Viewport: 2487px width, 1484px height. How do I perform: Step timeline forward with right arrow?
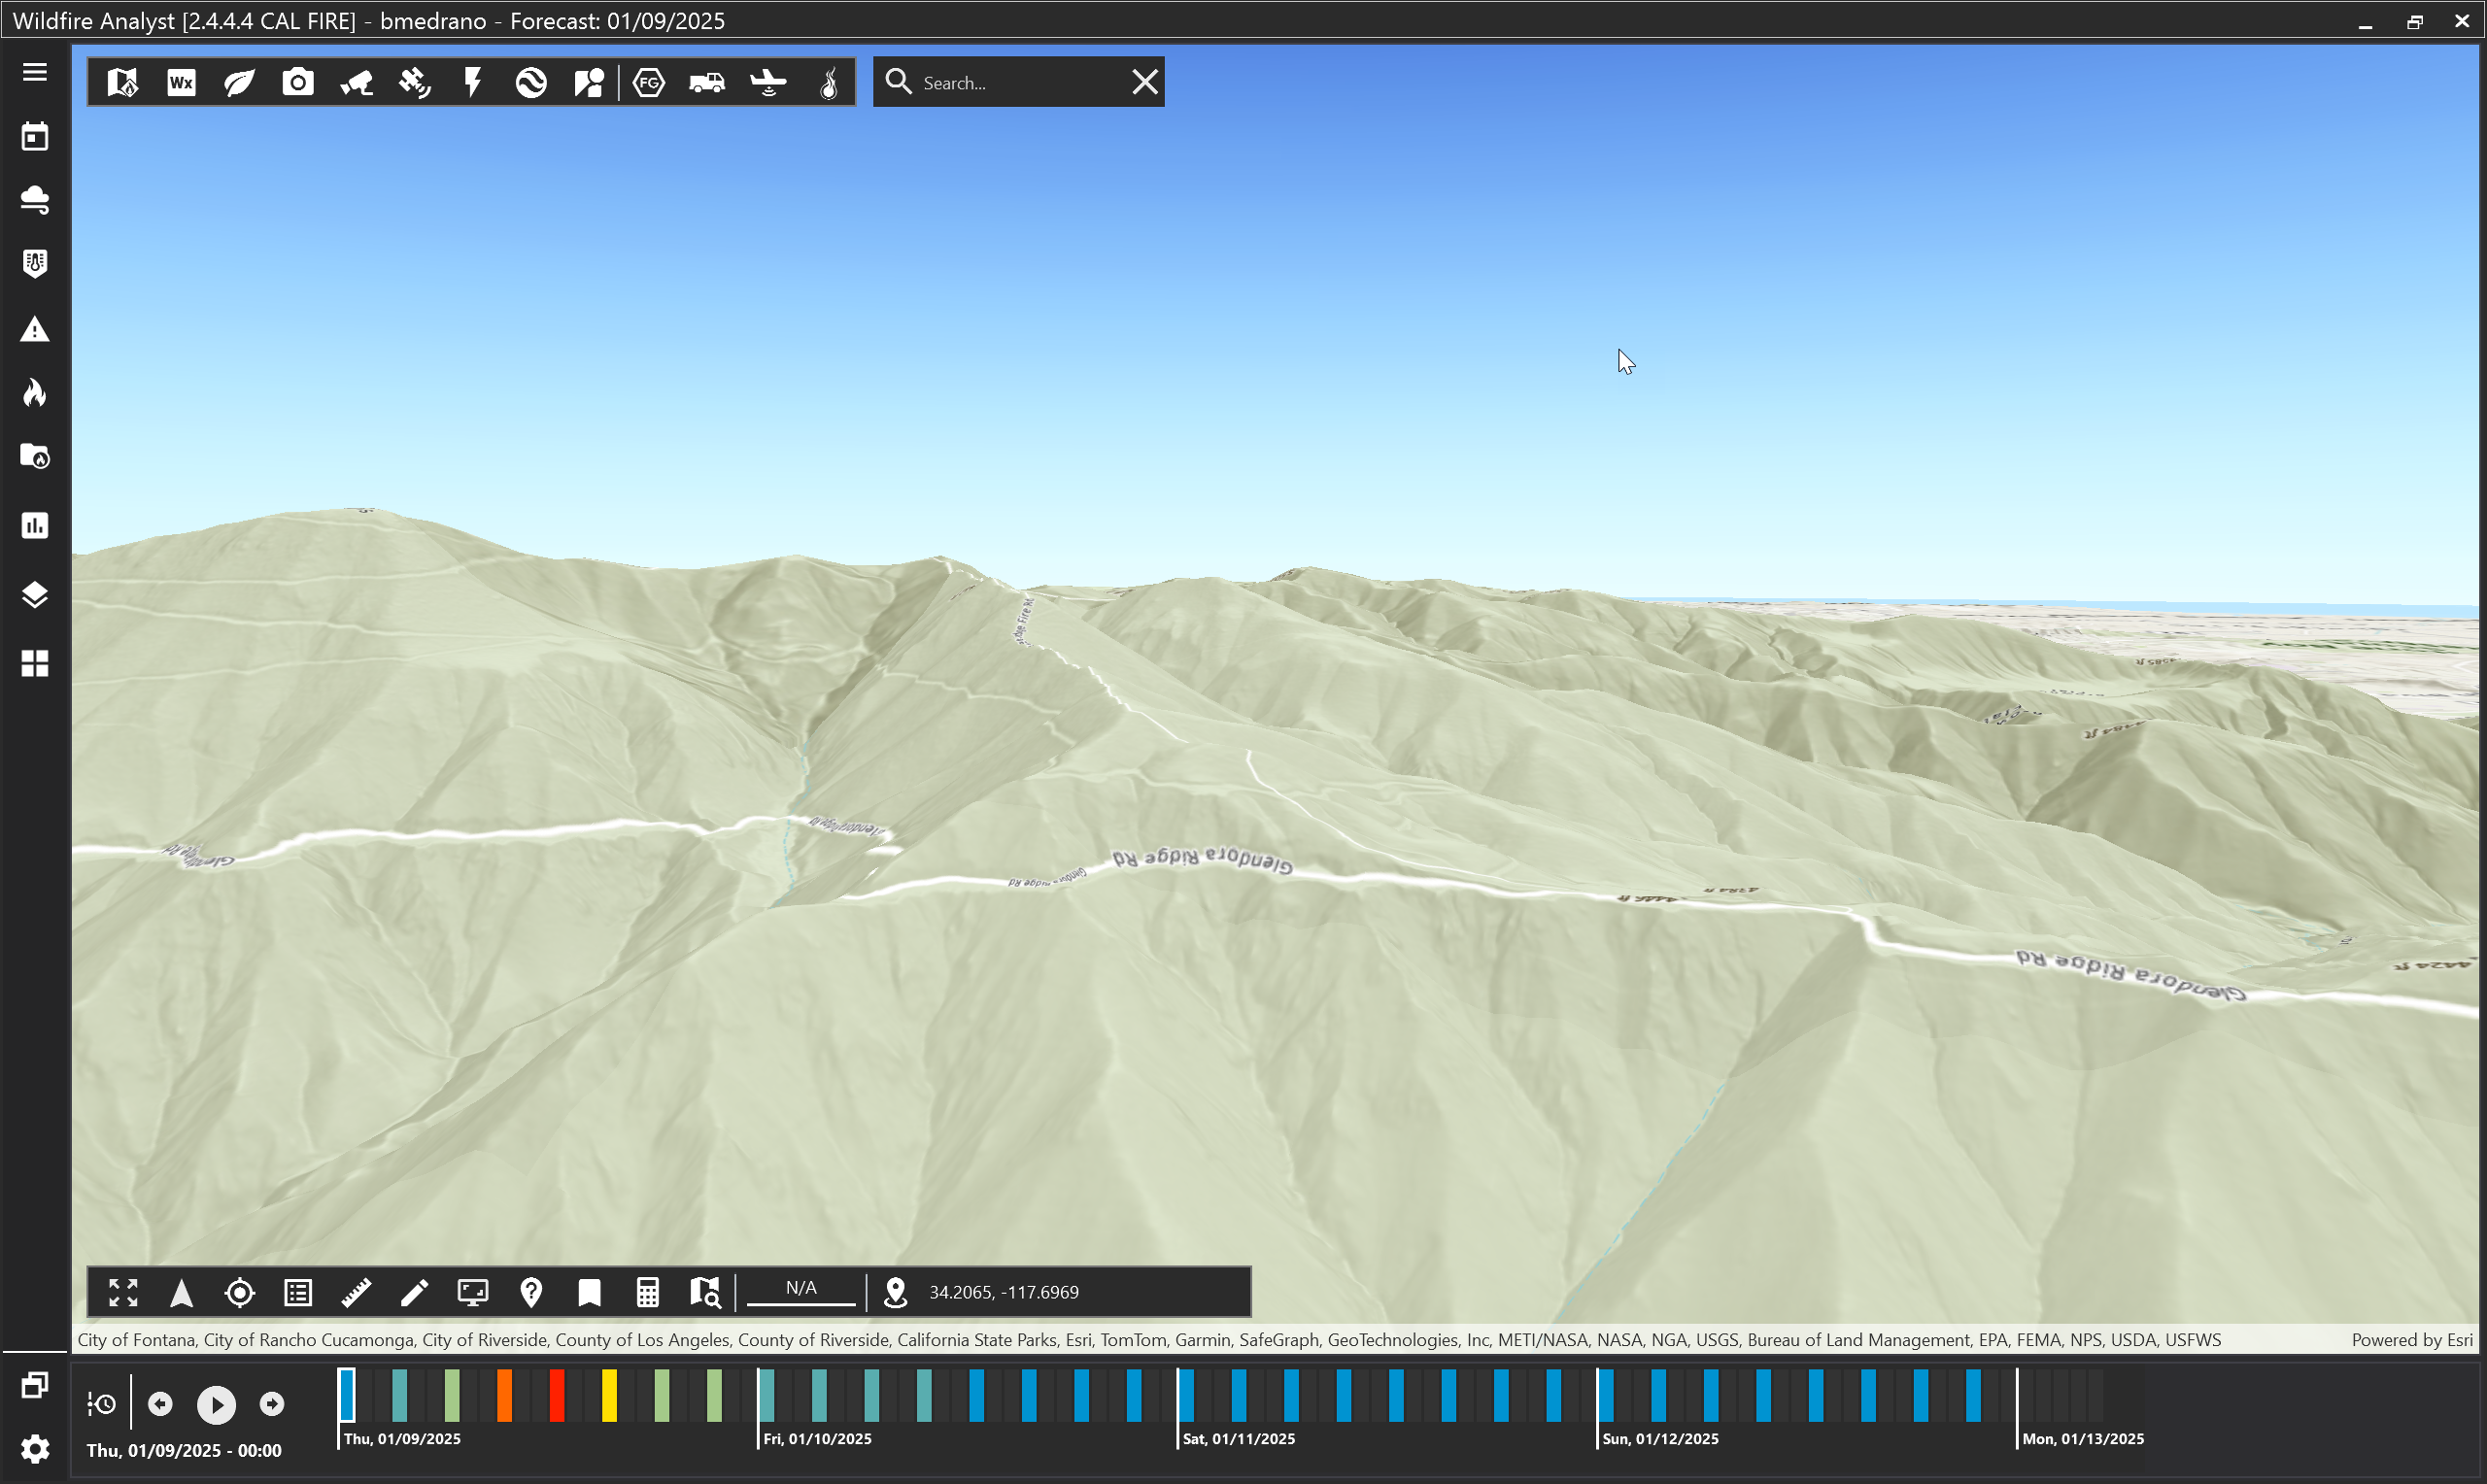(271, 1404)
